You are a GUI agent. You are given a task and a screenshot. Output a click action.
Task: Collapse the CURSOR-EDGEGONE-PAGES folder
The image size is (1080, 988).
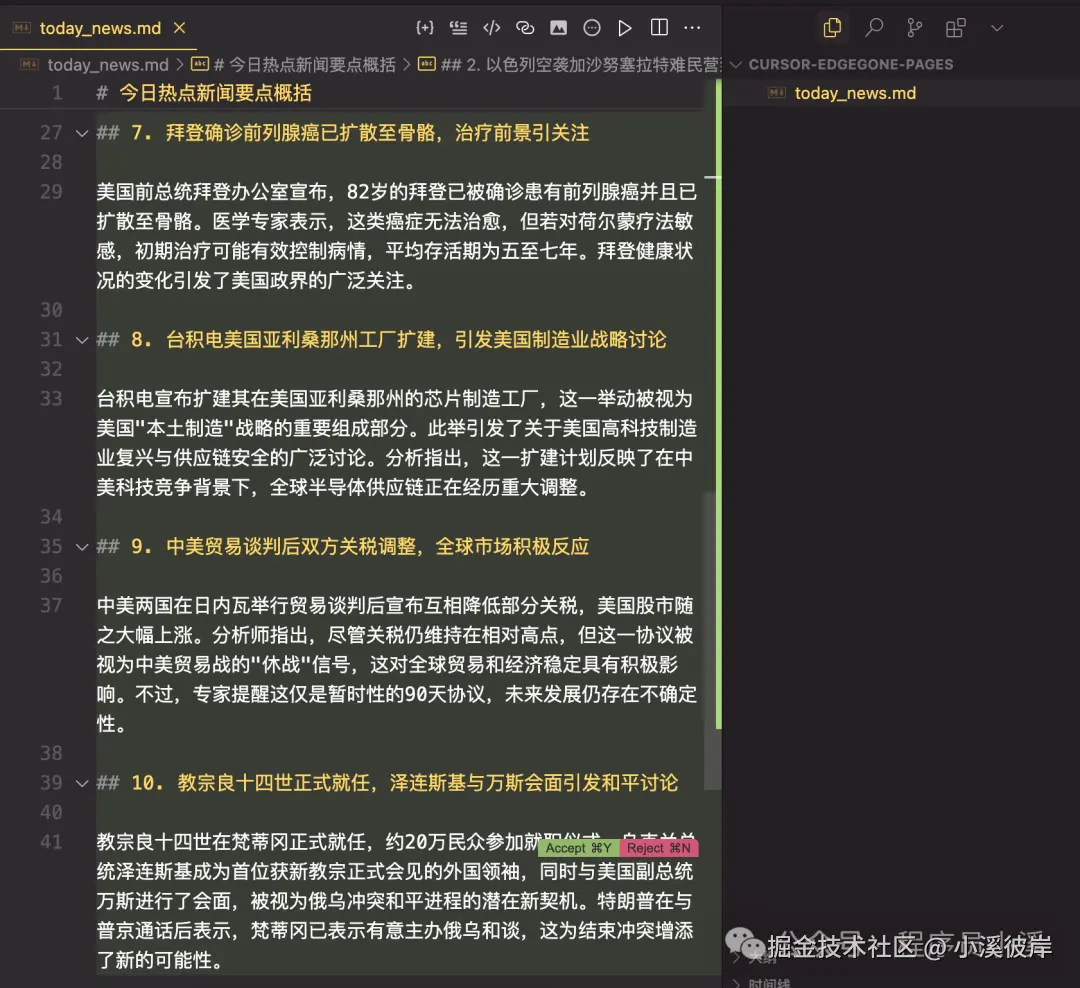(x=736, y=63)
